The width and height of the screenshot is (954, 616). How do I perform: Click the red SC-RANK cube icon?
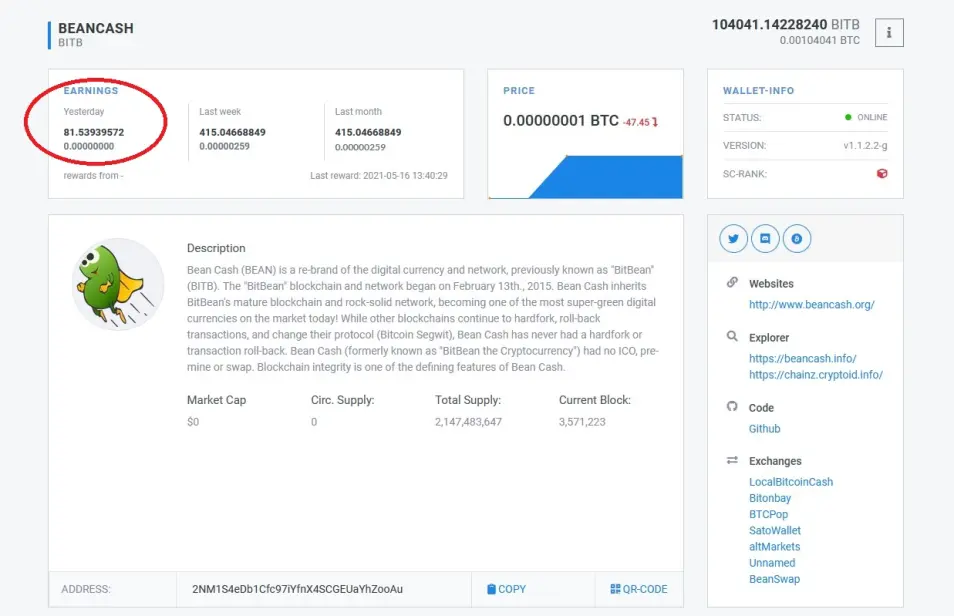click(x=882, y=173)
